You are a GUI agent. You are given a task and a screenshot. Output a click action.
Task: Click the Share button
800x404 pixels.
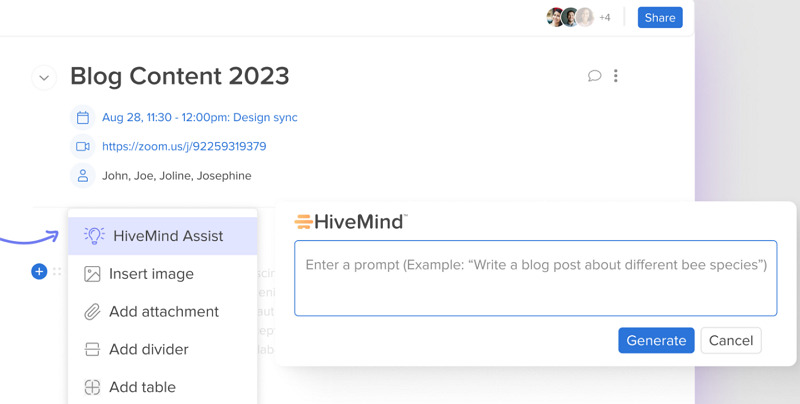(x=660, y=17)
